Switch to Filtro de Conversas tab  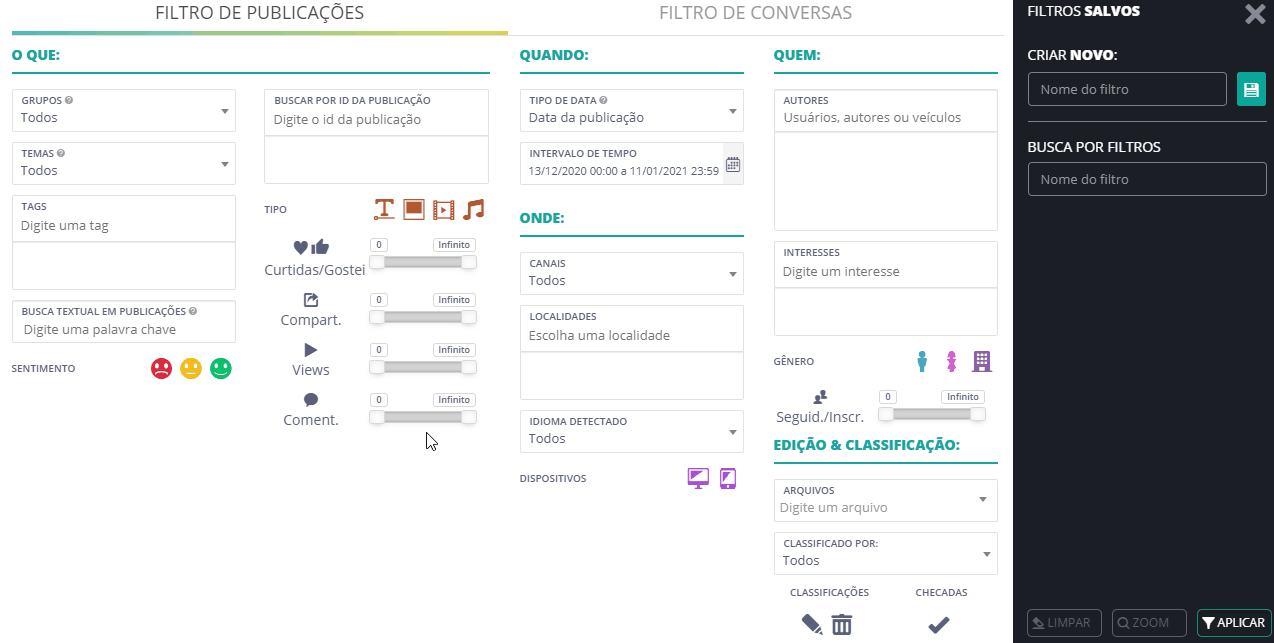pos(756,13)
